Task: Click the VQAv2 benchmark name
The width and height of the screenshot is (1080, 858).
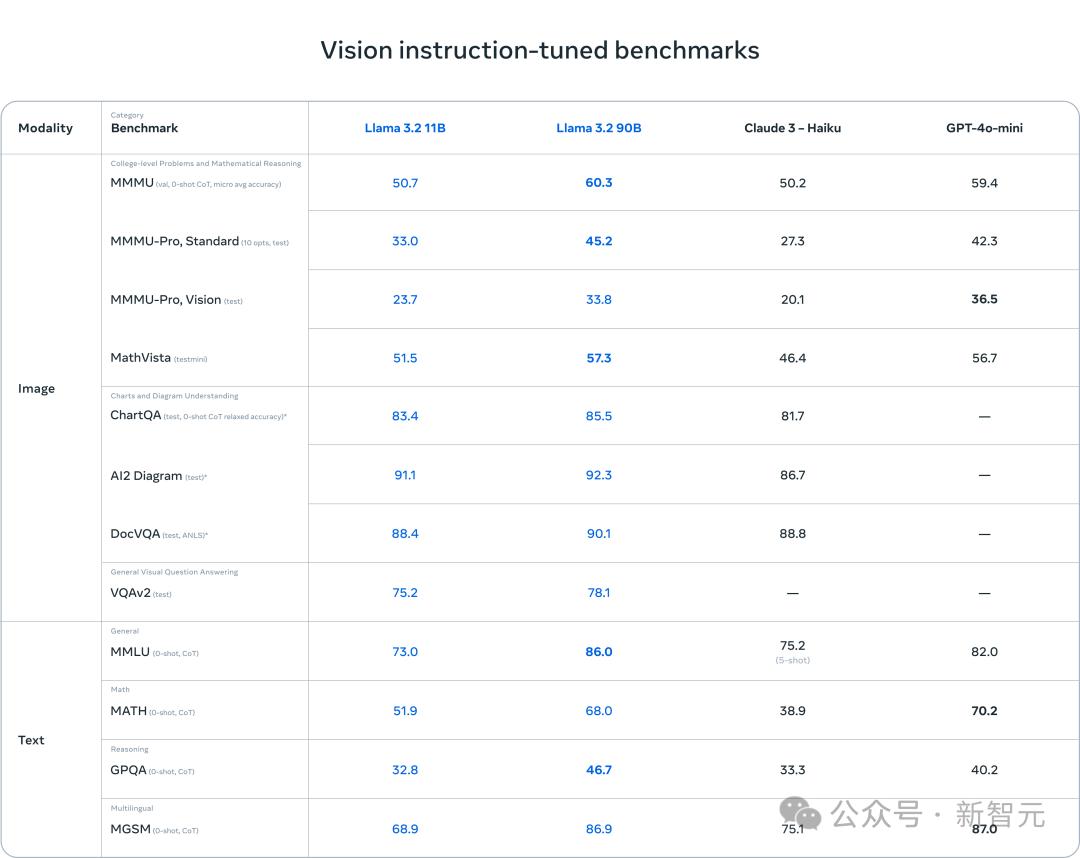Action: pos(130,593)
